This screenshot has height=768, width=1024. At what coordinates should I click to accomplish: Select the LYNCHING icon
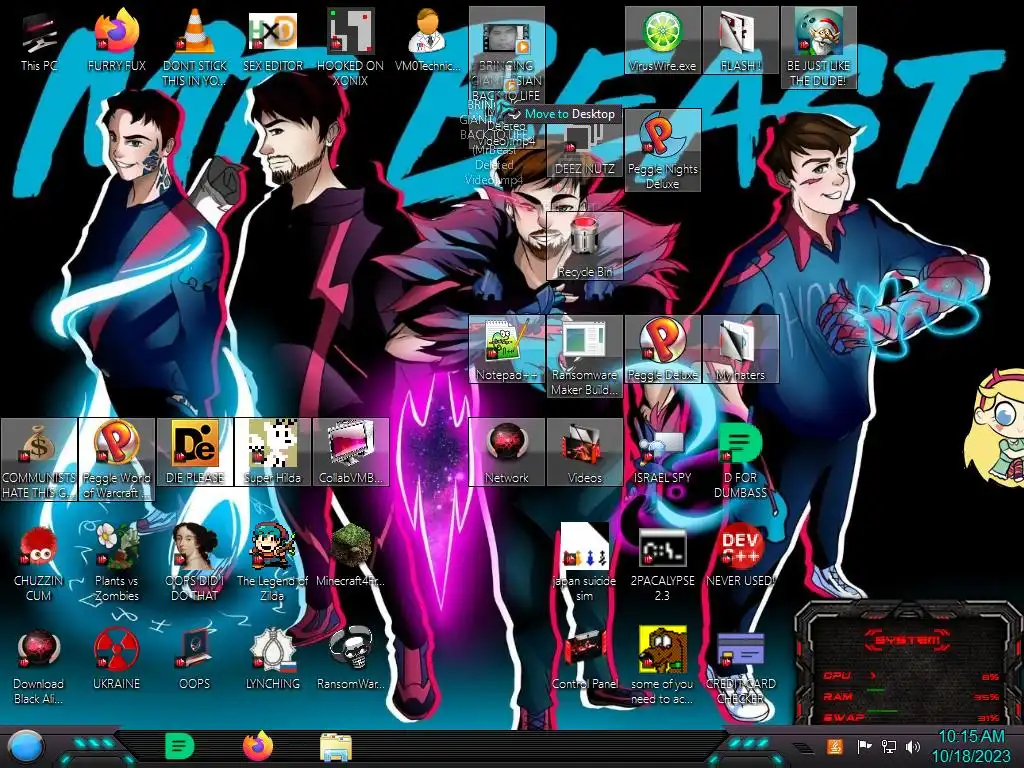pos(272,658)
